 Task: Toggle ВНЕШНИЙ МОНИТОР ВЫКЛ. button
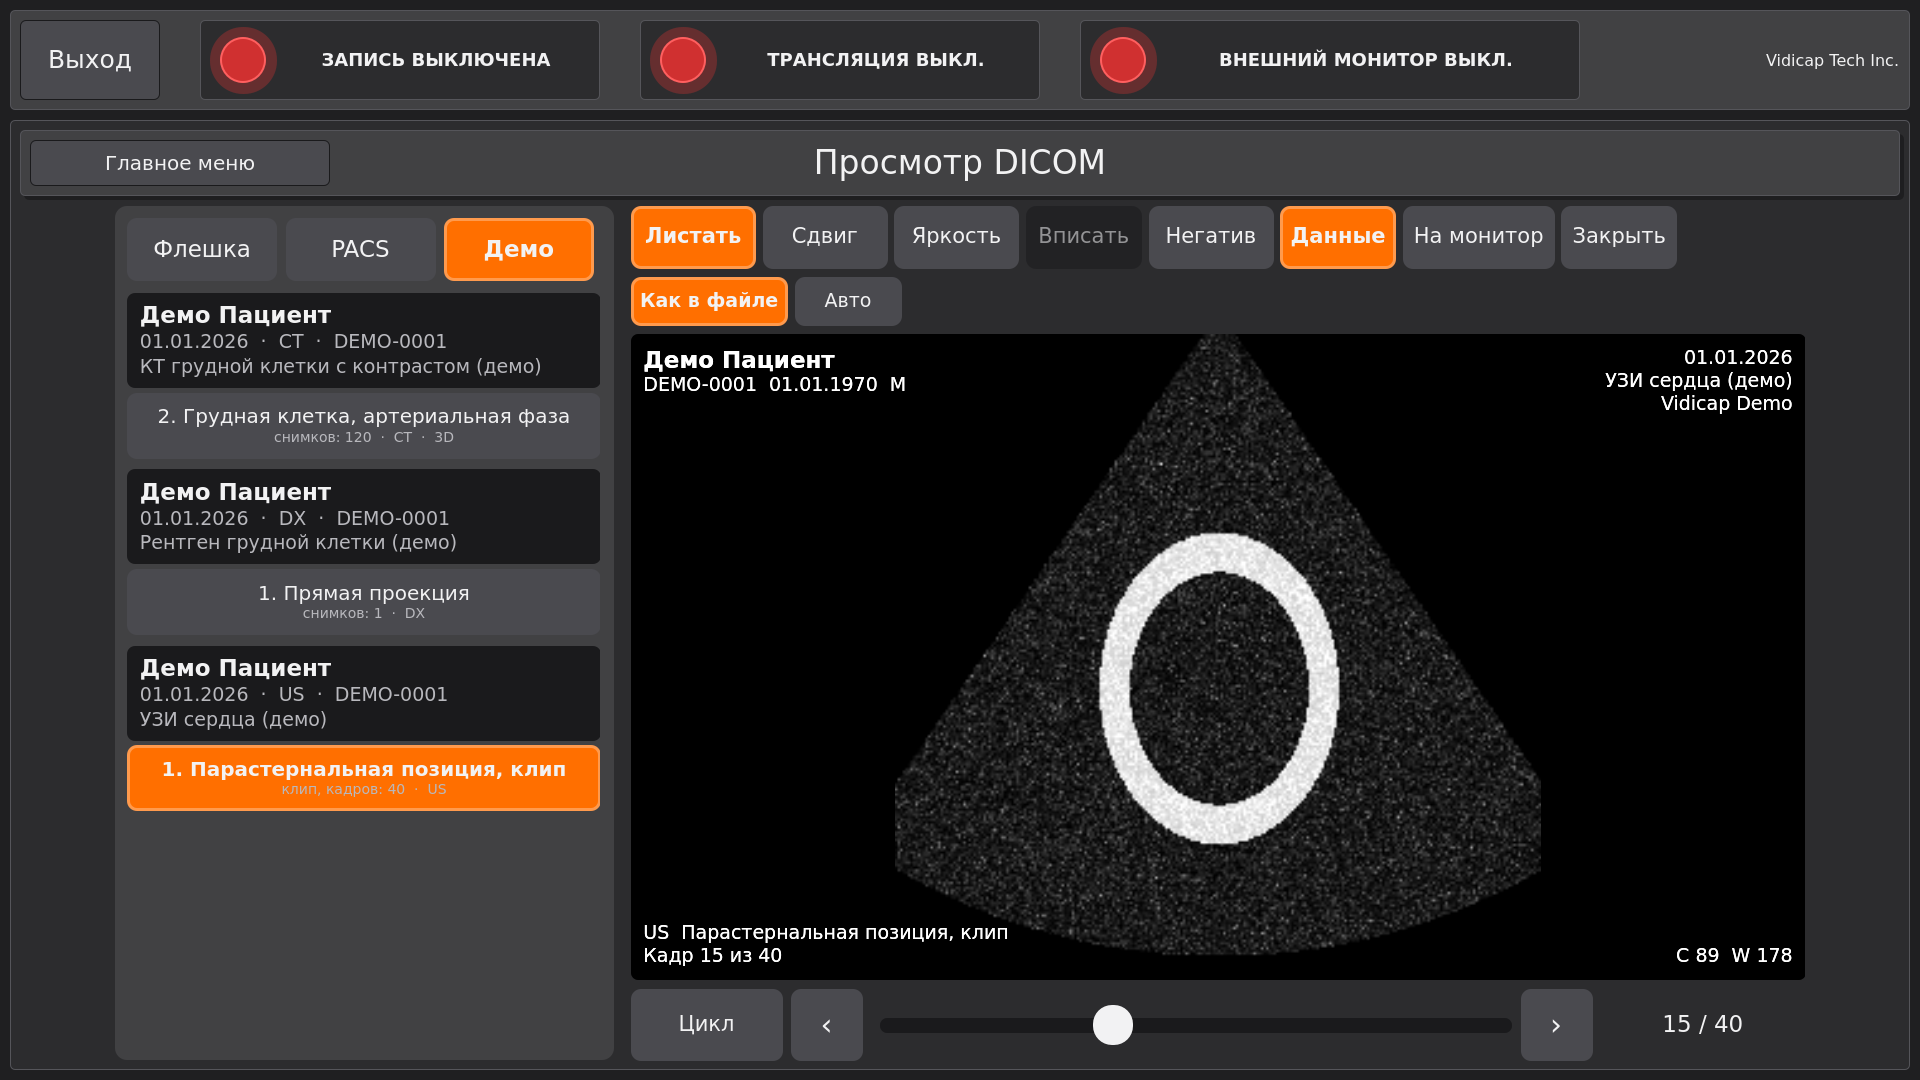pos(1330,60)
